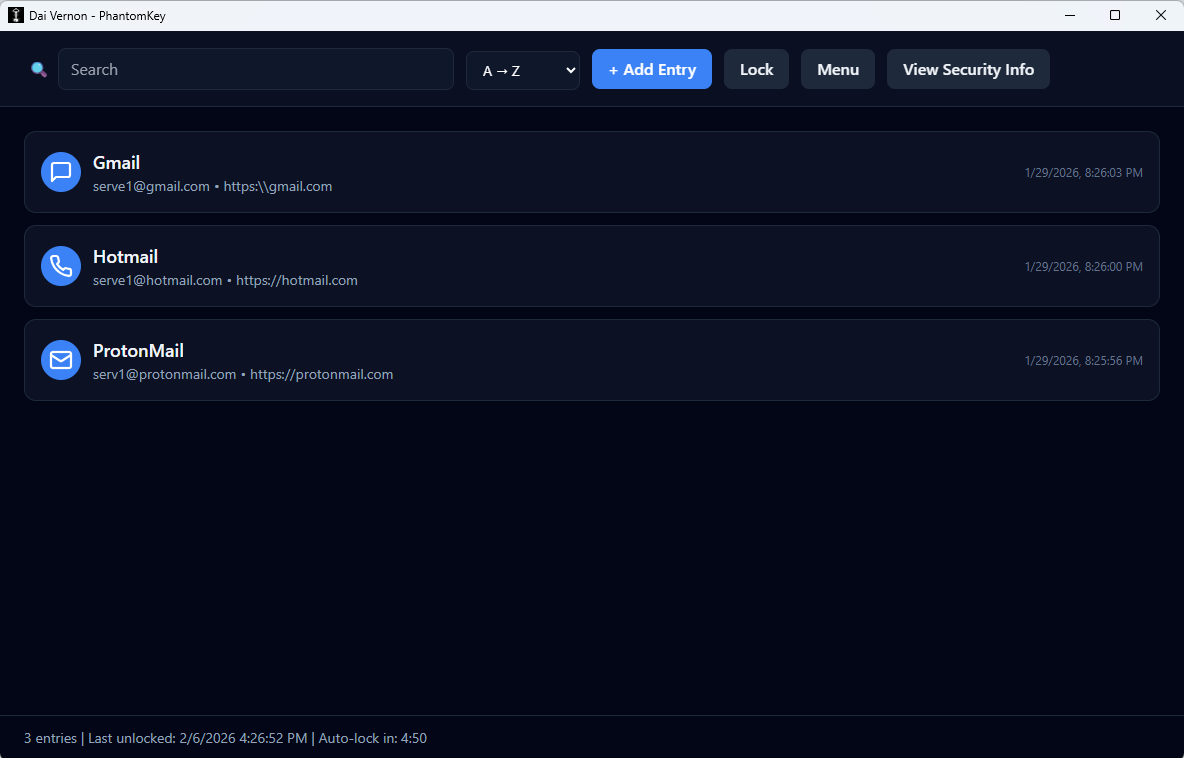View Security Info
This screenshot has height=758, width=1184.
[967, 69]
